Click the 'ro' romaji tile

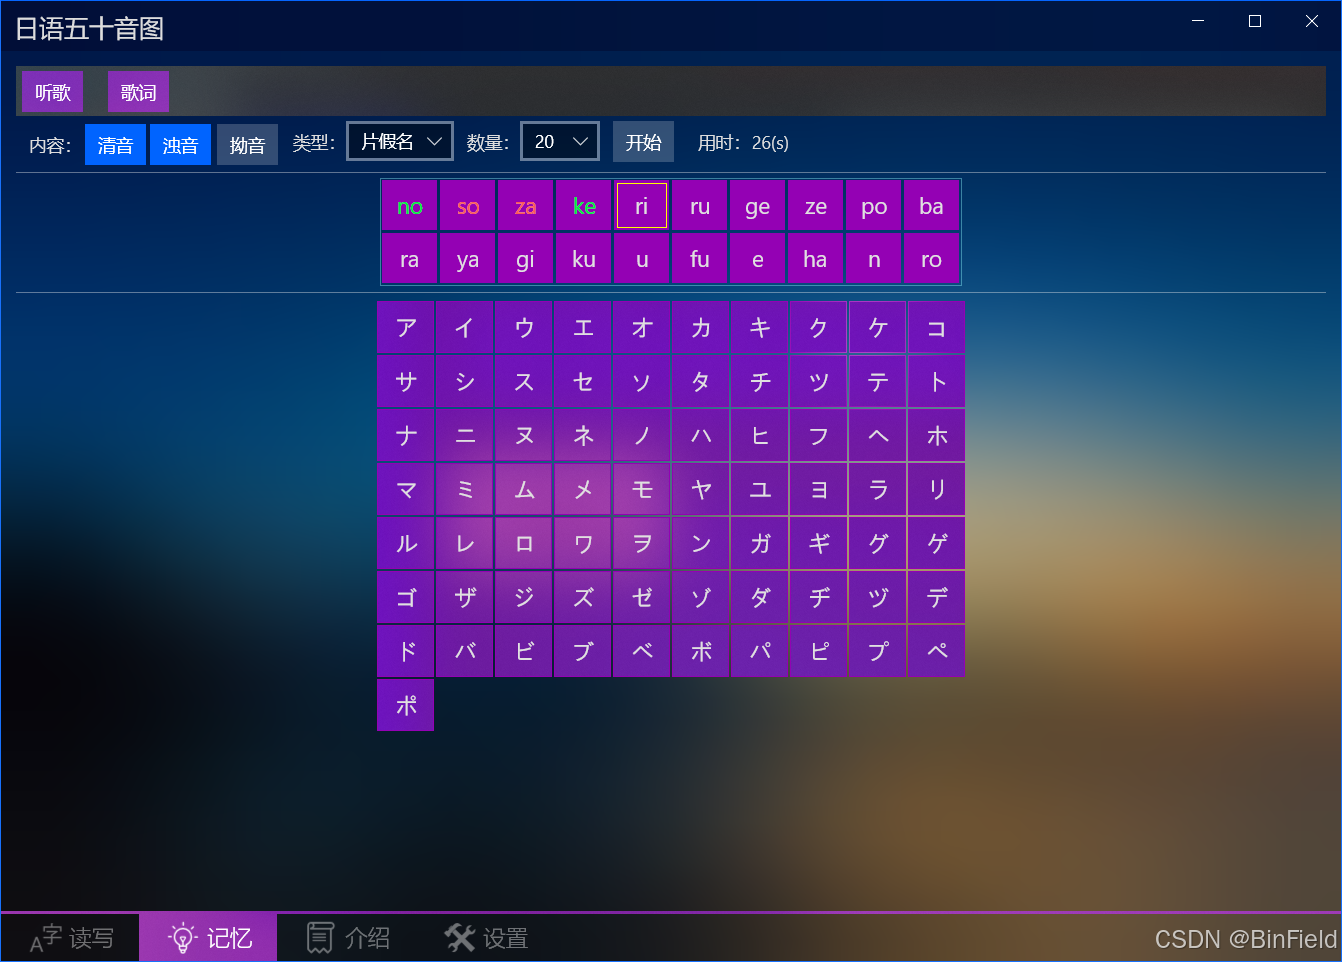[x=932, y=259]
